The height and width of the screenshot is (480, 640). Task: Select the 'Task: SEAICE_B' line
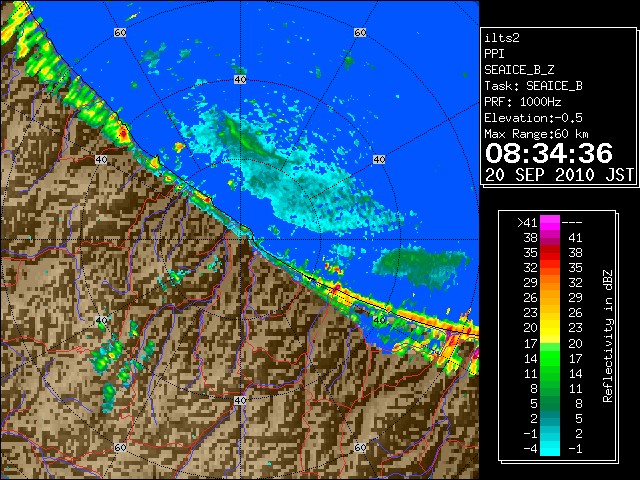pos(533,86)
